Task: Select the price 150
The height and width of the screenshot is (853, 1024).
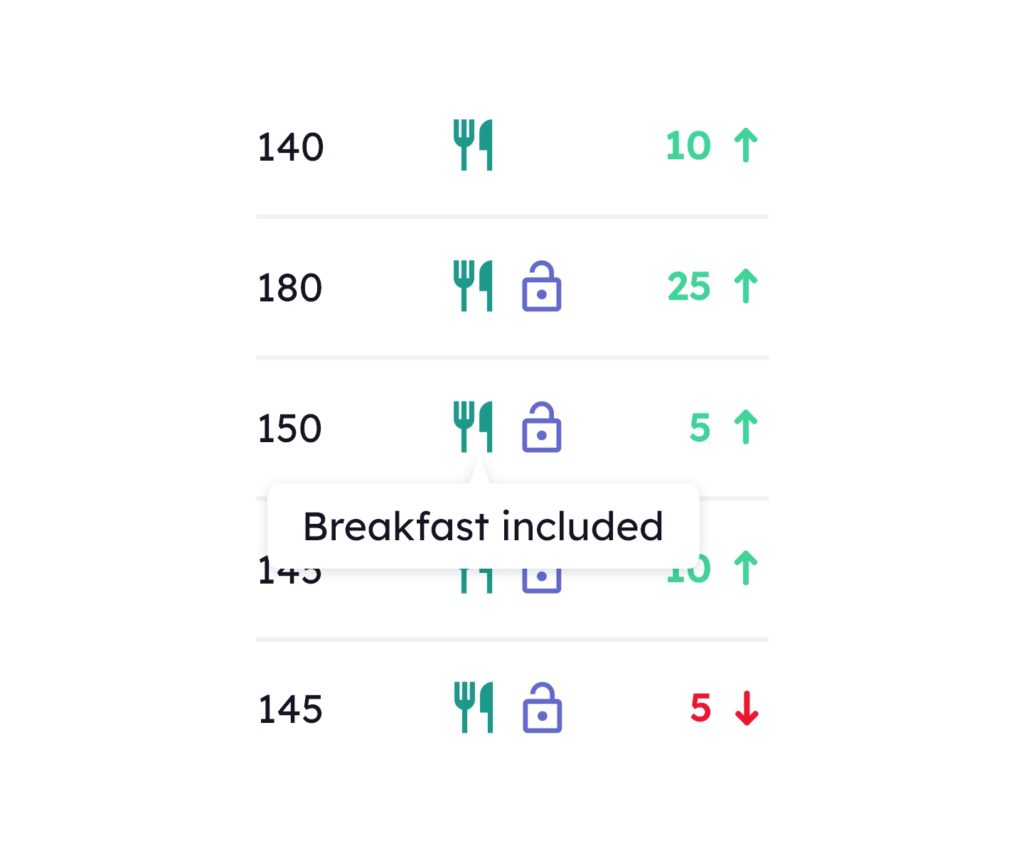Action: pyautogui.click(x=290, y=430)
